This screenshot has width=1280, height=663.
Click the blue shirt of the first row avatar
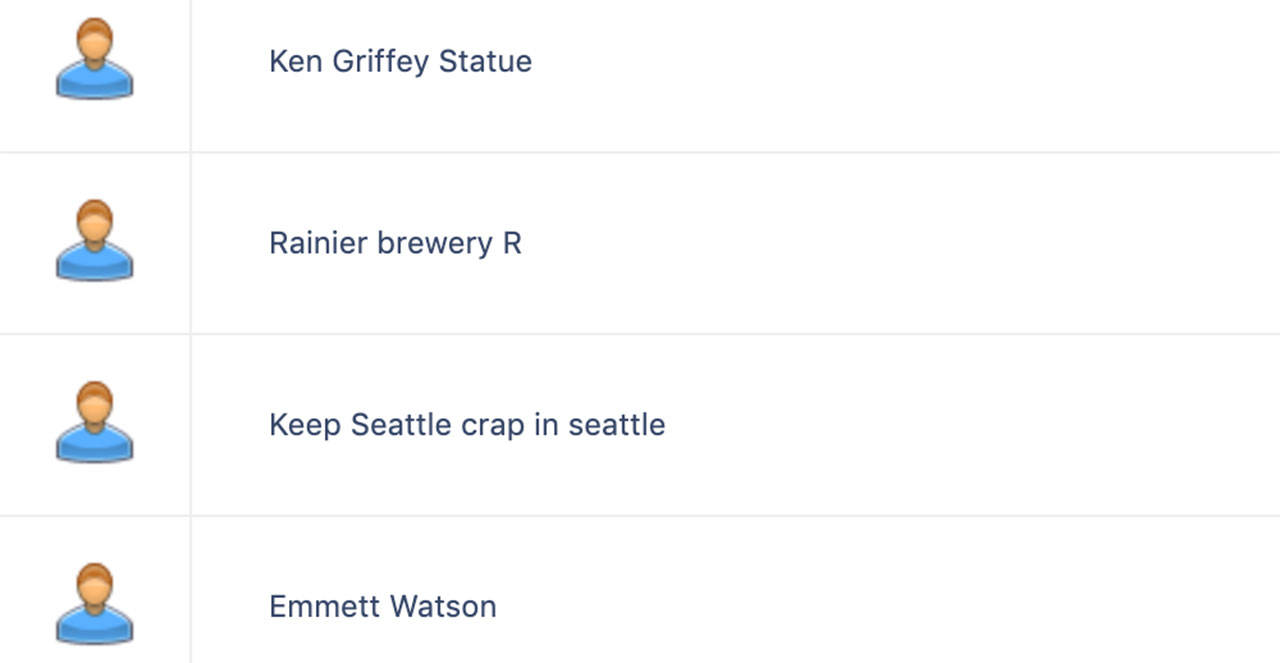[94, 82]
